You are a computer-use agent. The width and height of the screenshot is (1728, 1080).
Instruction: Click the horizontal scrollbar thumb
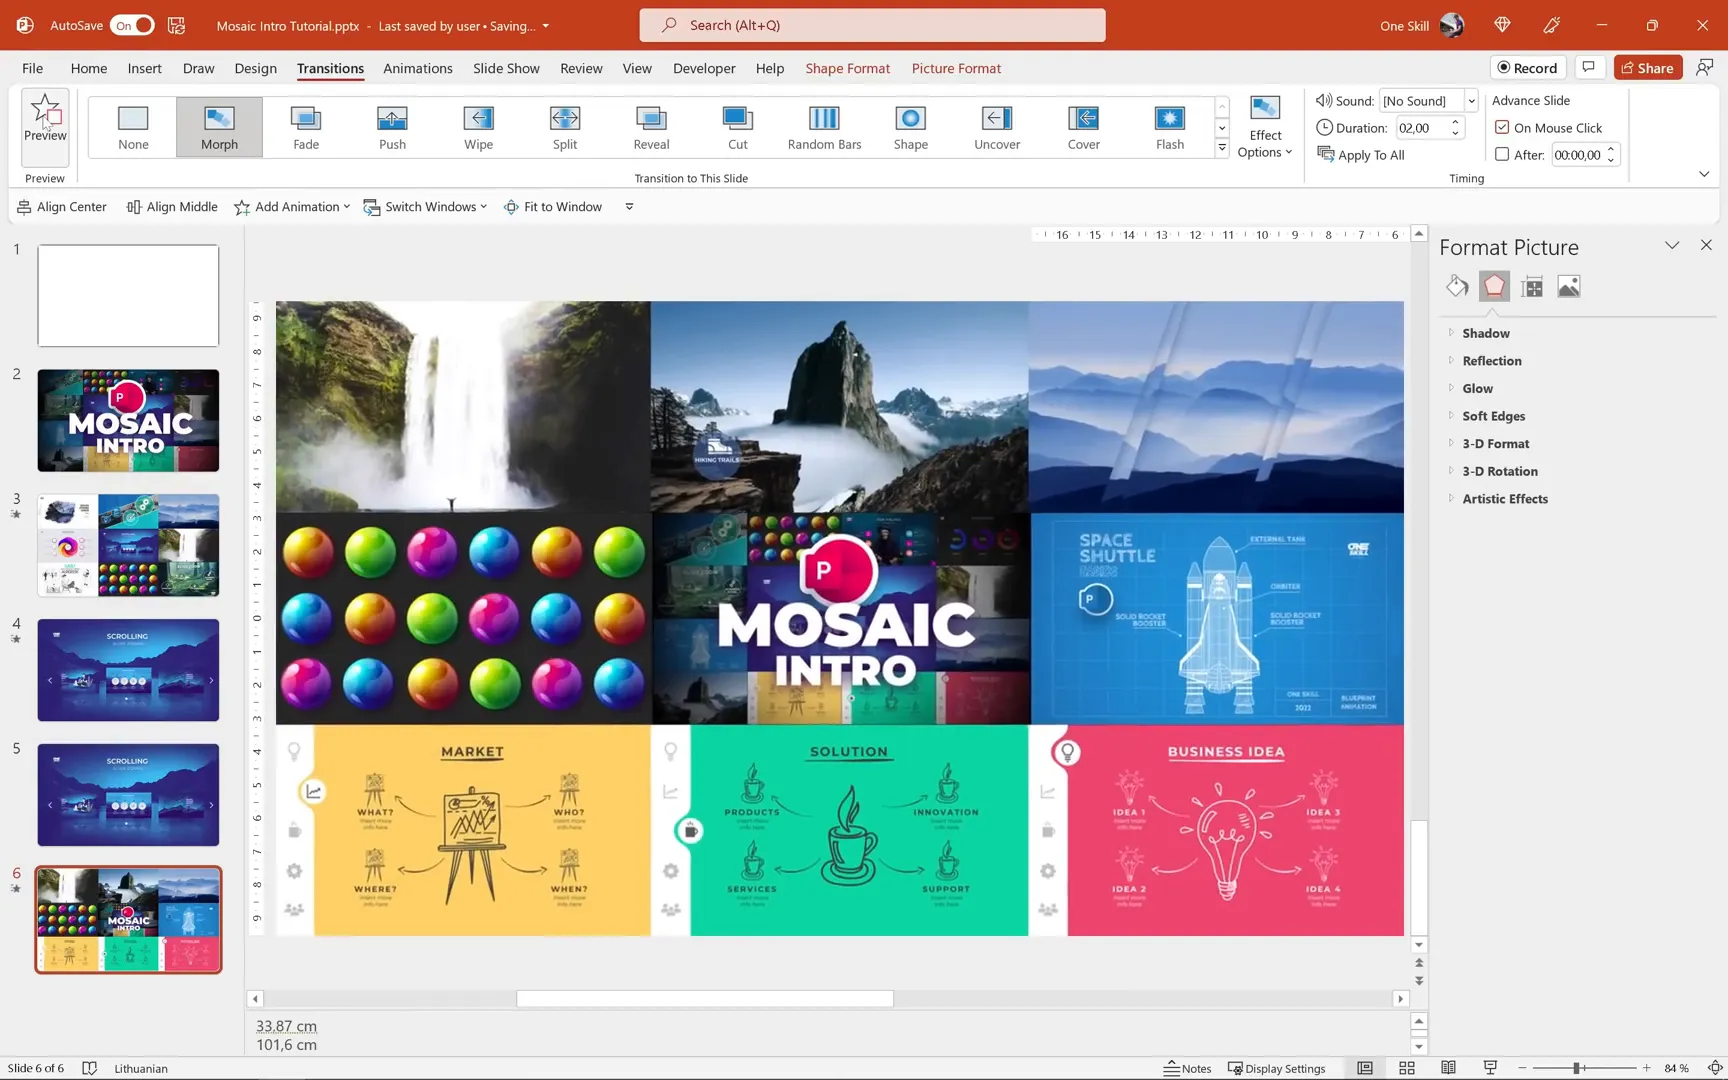(x=705, y=998)
